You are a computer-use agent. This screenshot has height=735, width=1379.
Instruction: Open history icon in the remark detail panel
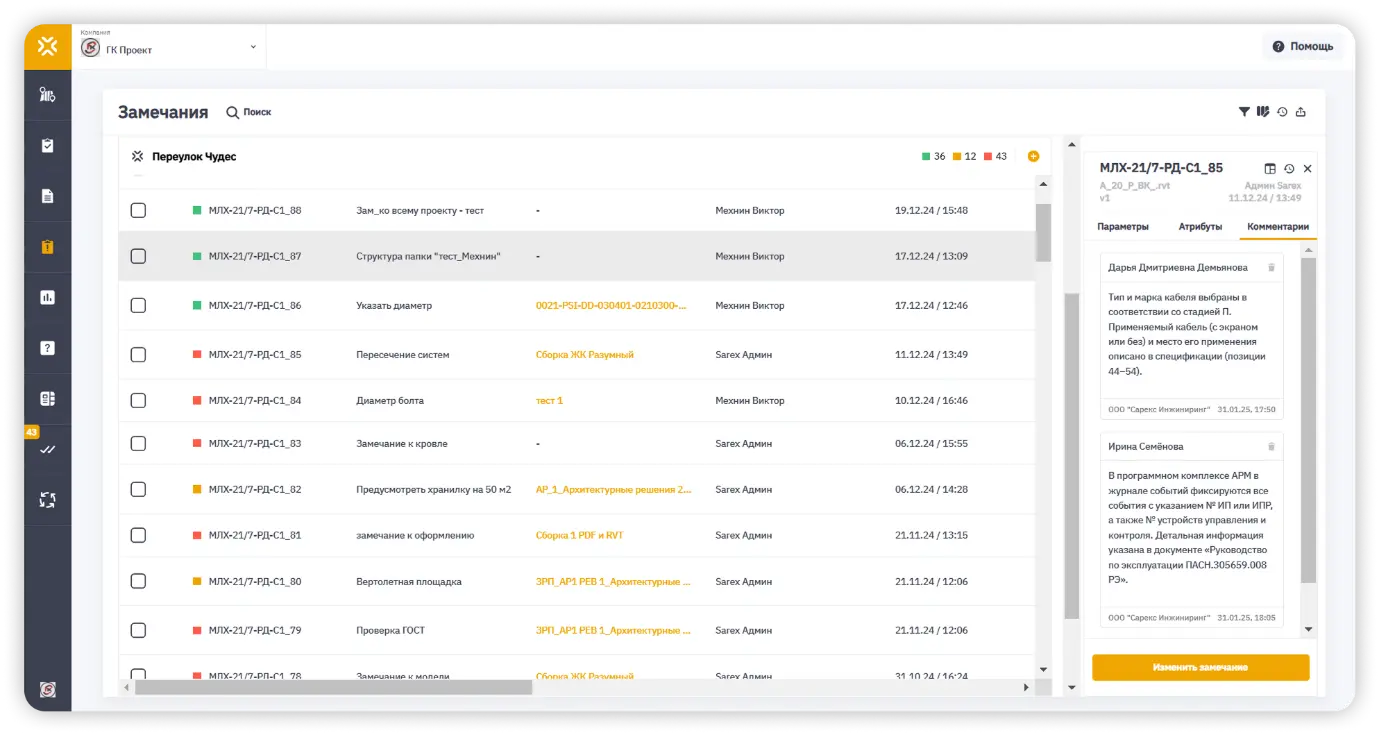[x=1289, y=169]
